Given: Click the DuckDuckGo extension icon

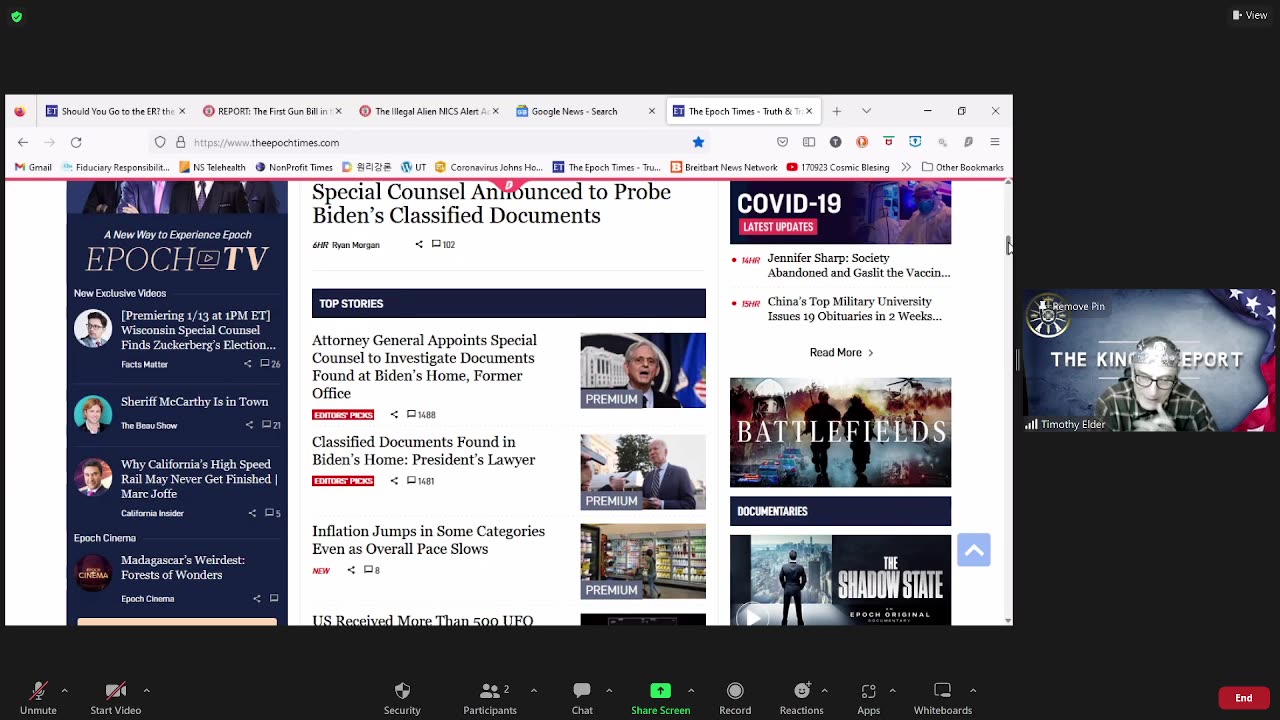Looking at the screenshot, I should coord(861,142).
